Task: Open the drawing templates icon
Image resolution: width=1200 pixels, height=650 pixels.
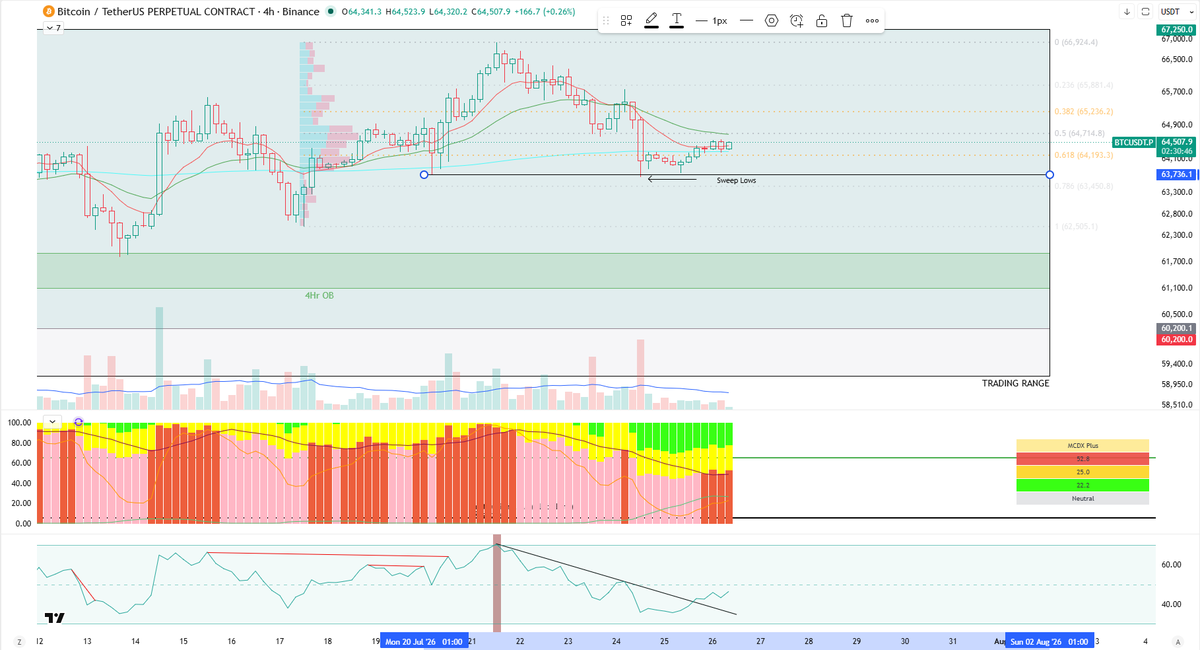Action: coord(626,20)
